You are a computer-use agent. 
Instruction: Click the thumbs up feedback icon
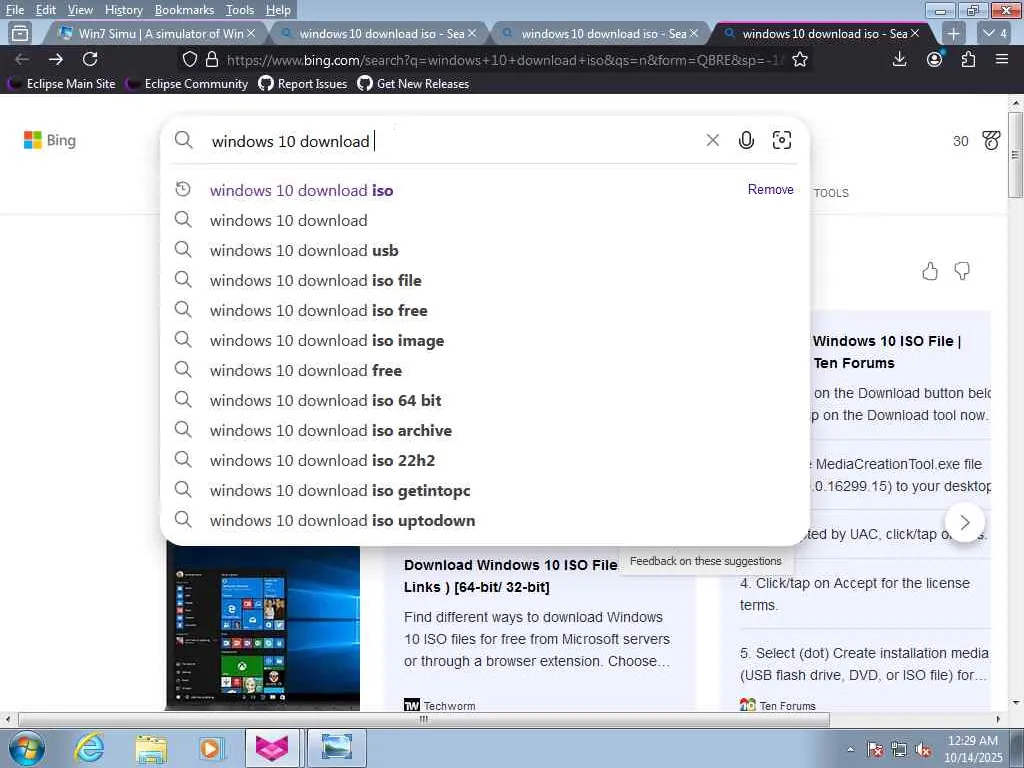930,271
